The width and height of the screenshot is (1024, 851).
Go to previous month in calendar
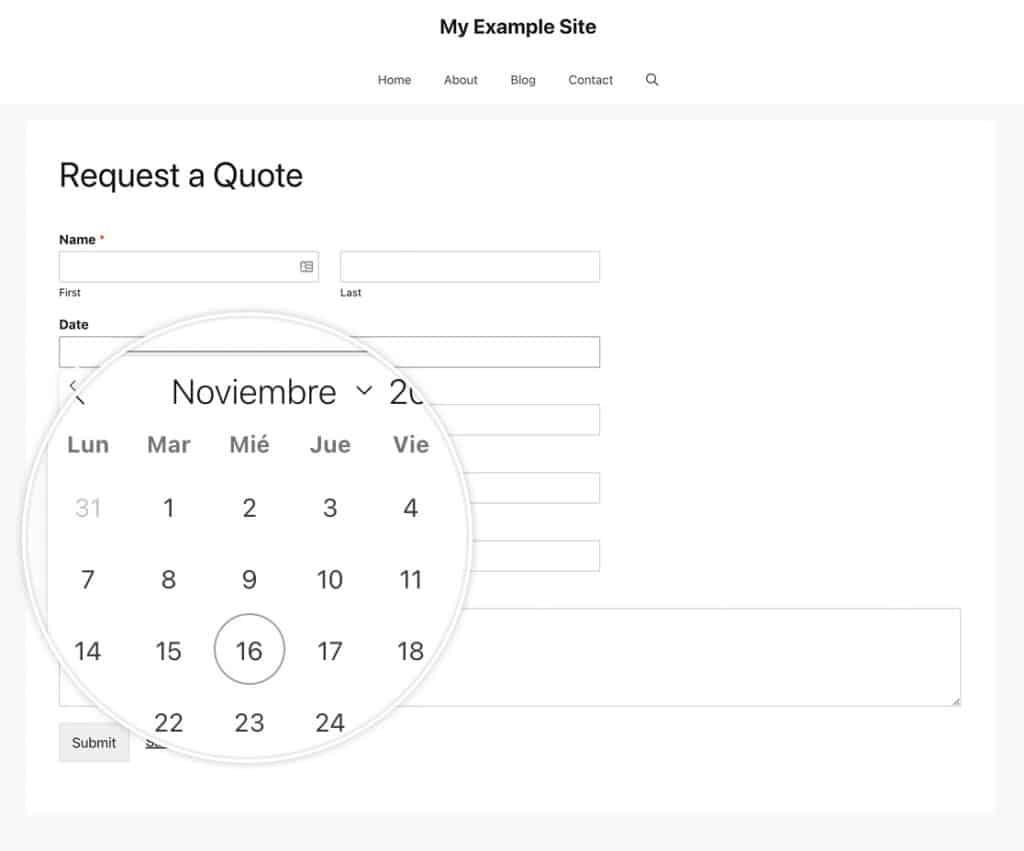point(78,393)
